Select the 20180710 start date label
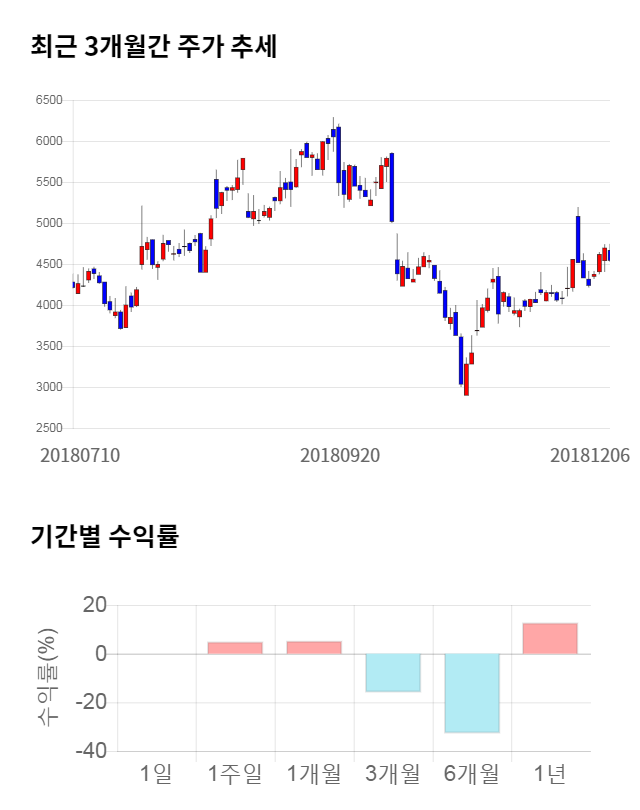The width and height of the screenshot is (640, 810). point(80,455)
